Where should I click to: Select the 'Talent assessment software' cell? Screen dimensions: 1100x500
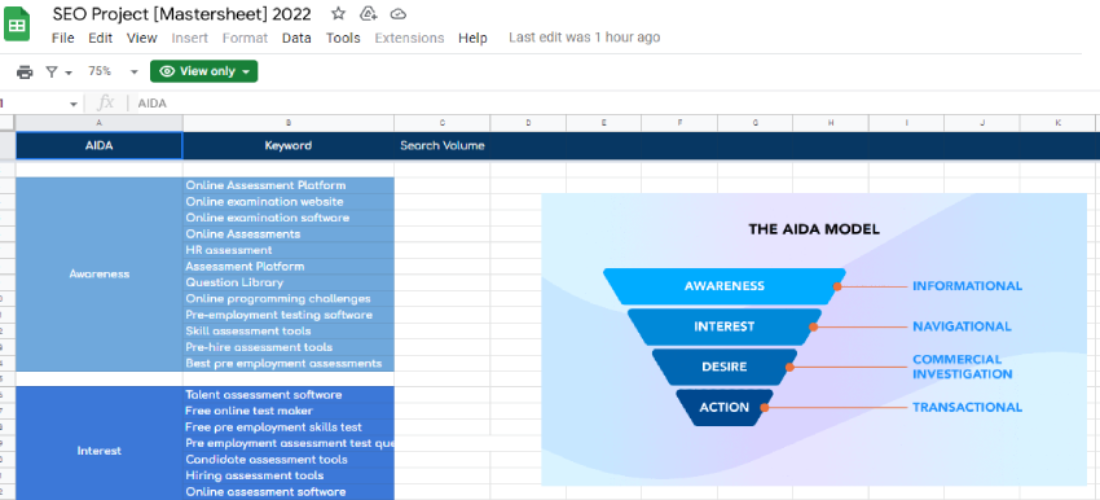[288, 395]
